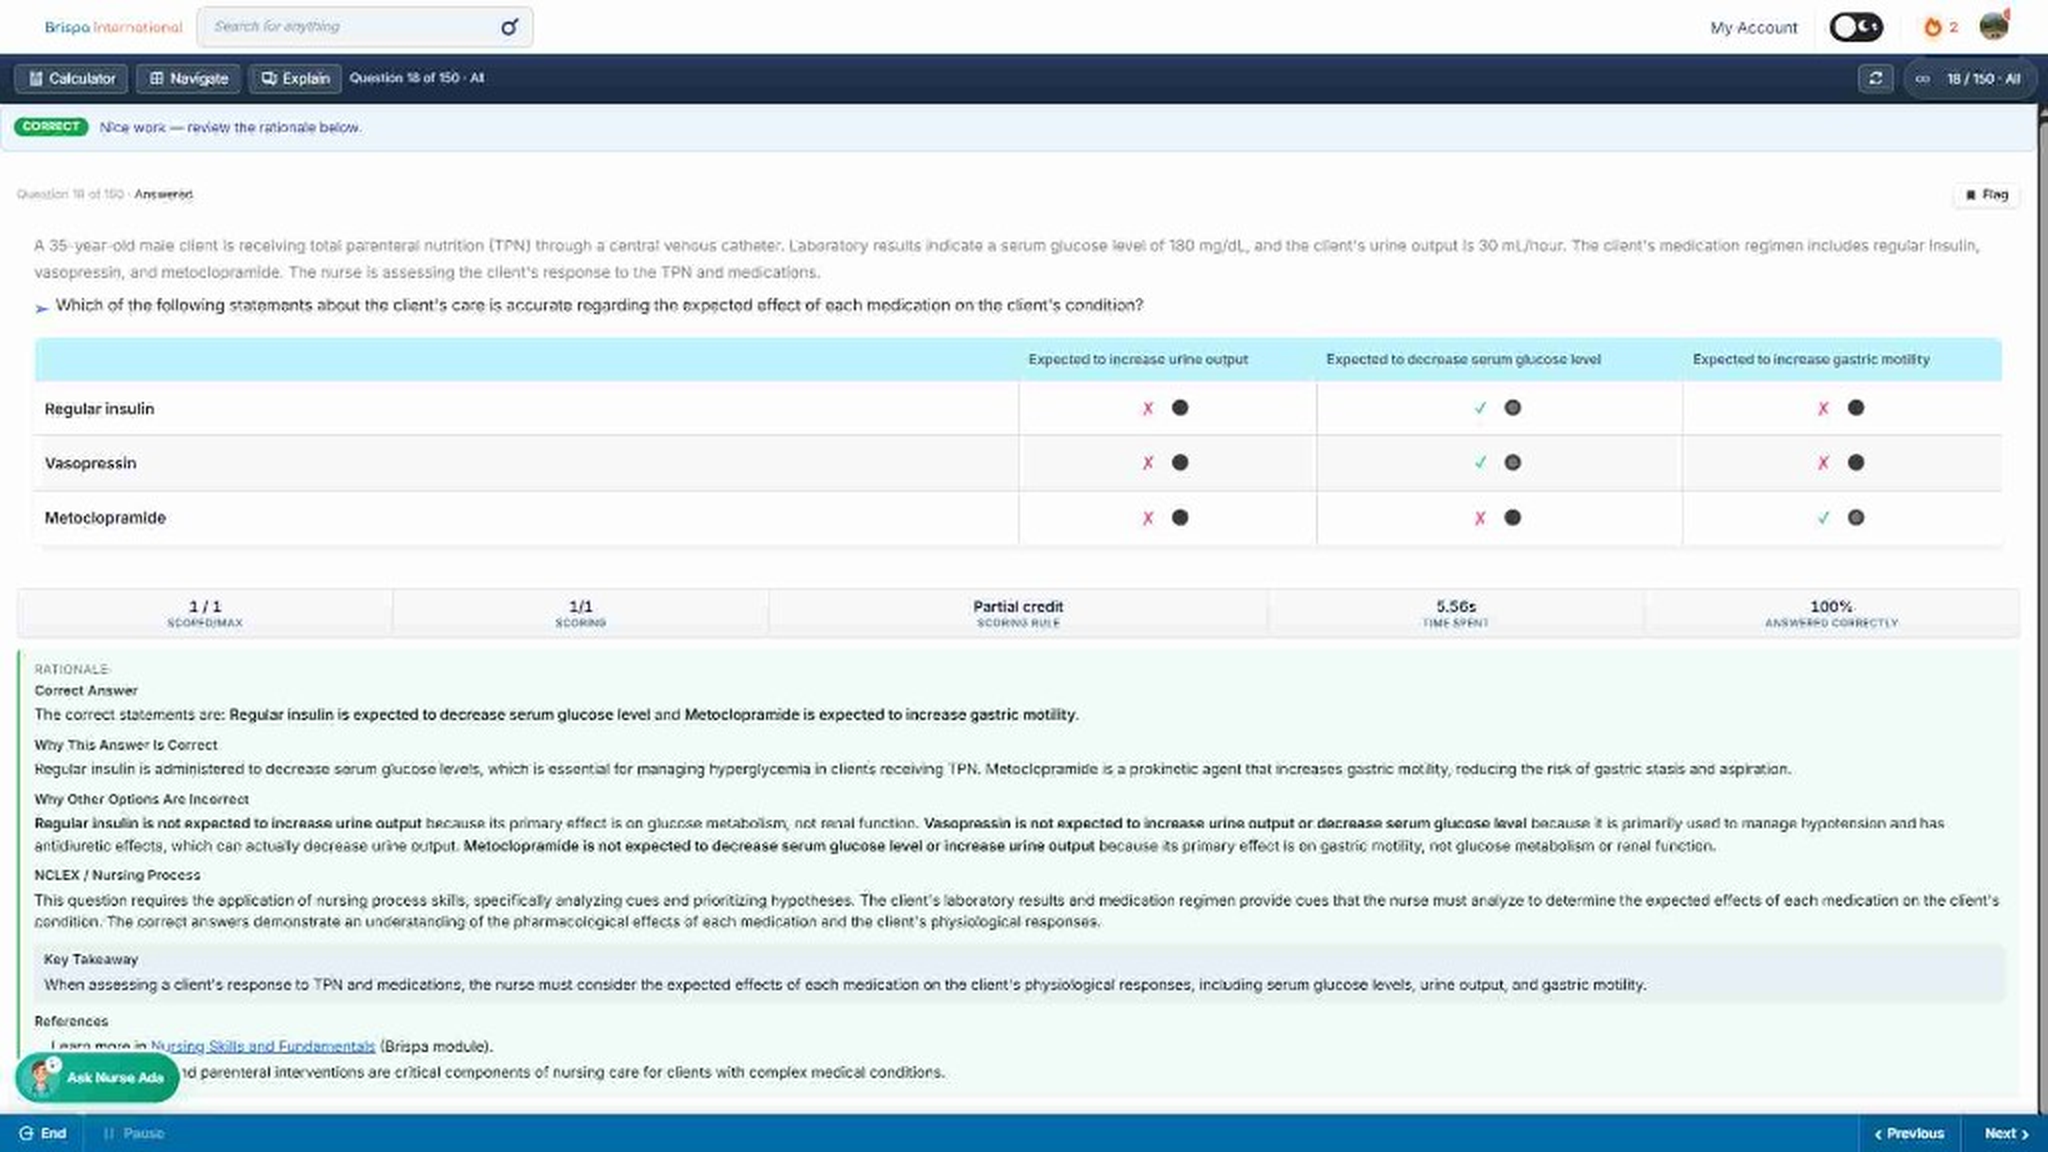The image size is (2048, 1152).
Task: Flag this question
Action: [x=1986, y=194]
